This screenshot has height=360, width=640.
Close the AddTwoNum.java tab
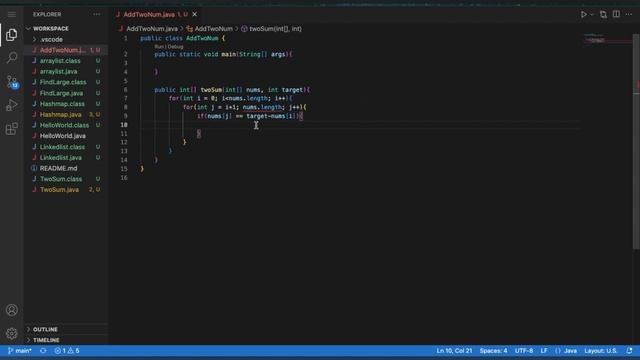[195, 14]
